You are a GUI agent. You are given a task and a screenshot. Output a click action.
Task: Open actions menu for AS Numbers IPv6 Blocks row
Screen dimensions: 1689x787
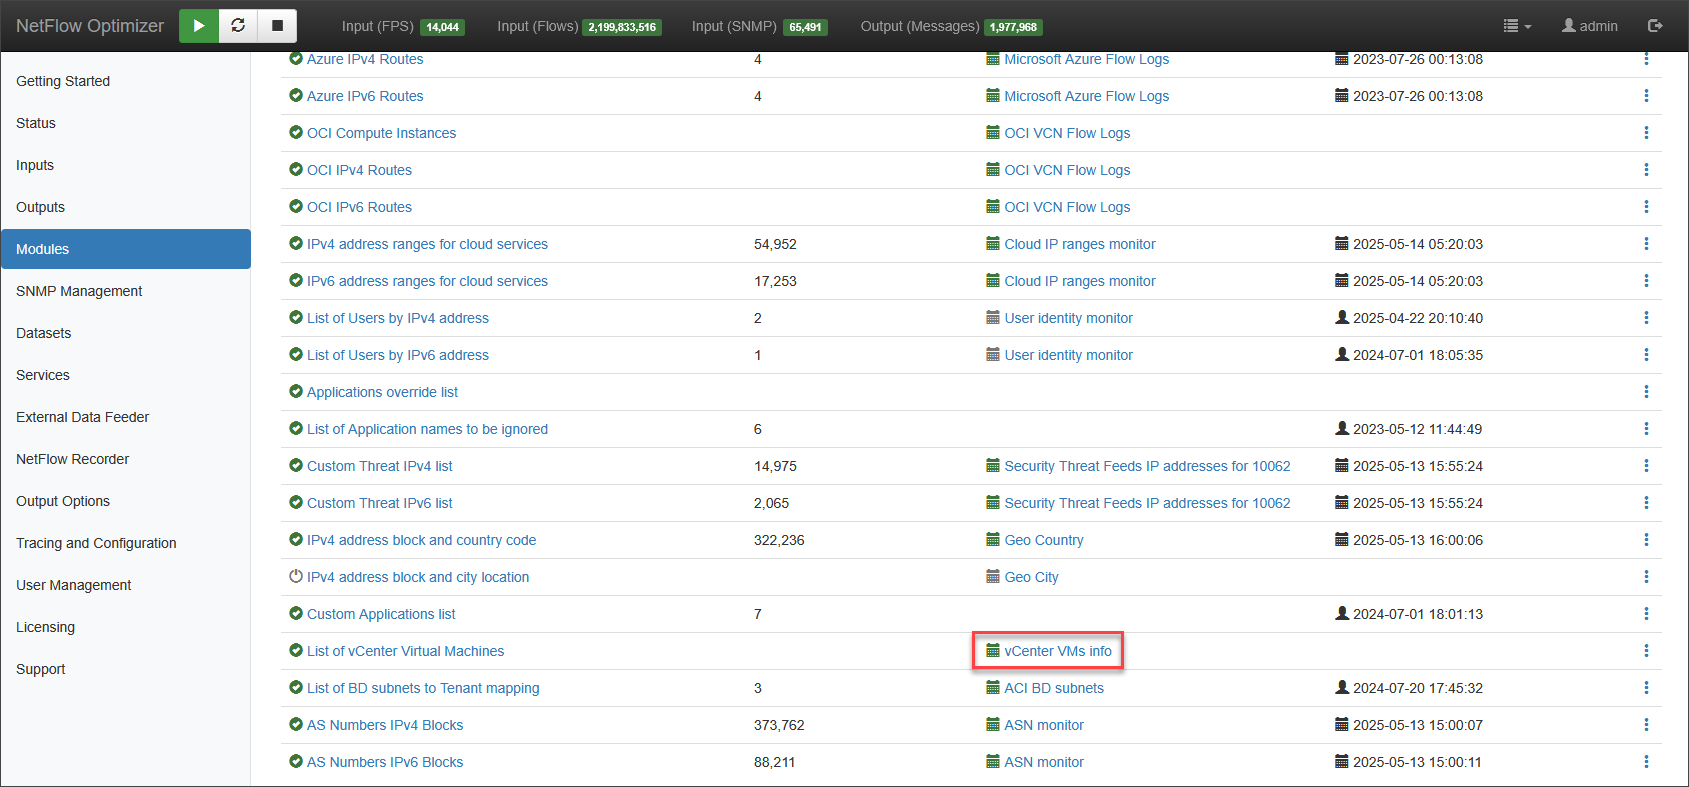point(1646,762)
